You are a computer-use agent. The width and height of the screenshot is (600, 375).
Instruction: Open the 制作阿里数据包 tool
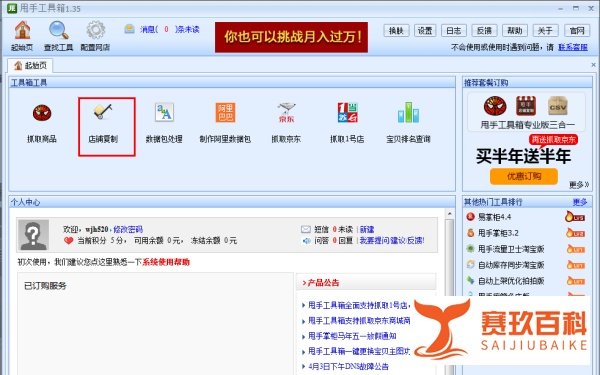(x=225, y=112)
